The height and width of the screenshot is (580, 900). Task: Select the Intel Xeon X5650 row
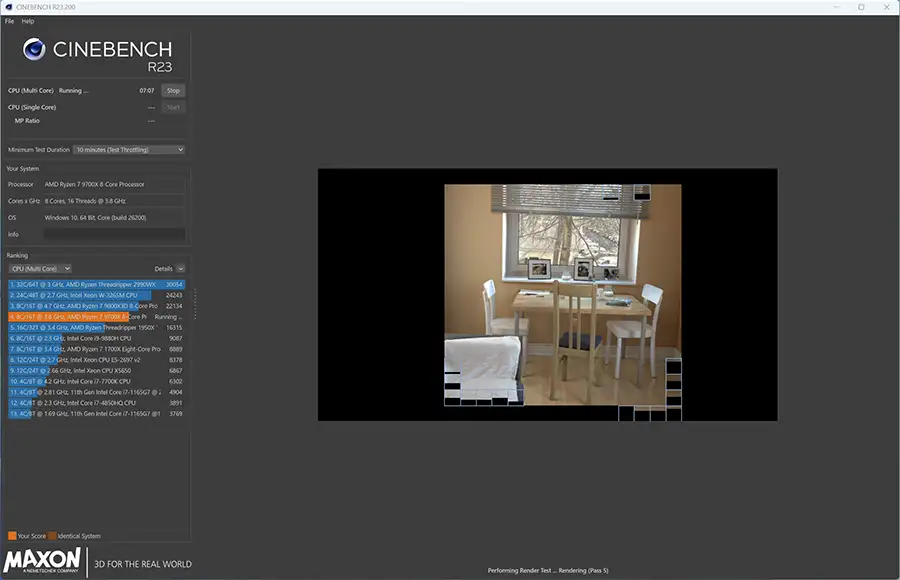pyautogui.click(x=96, y=370)
